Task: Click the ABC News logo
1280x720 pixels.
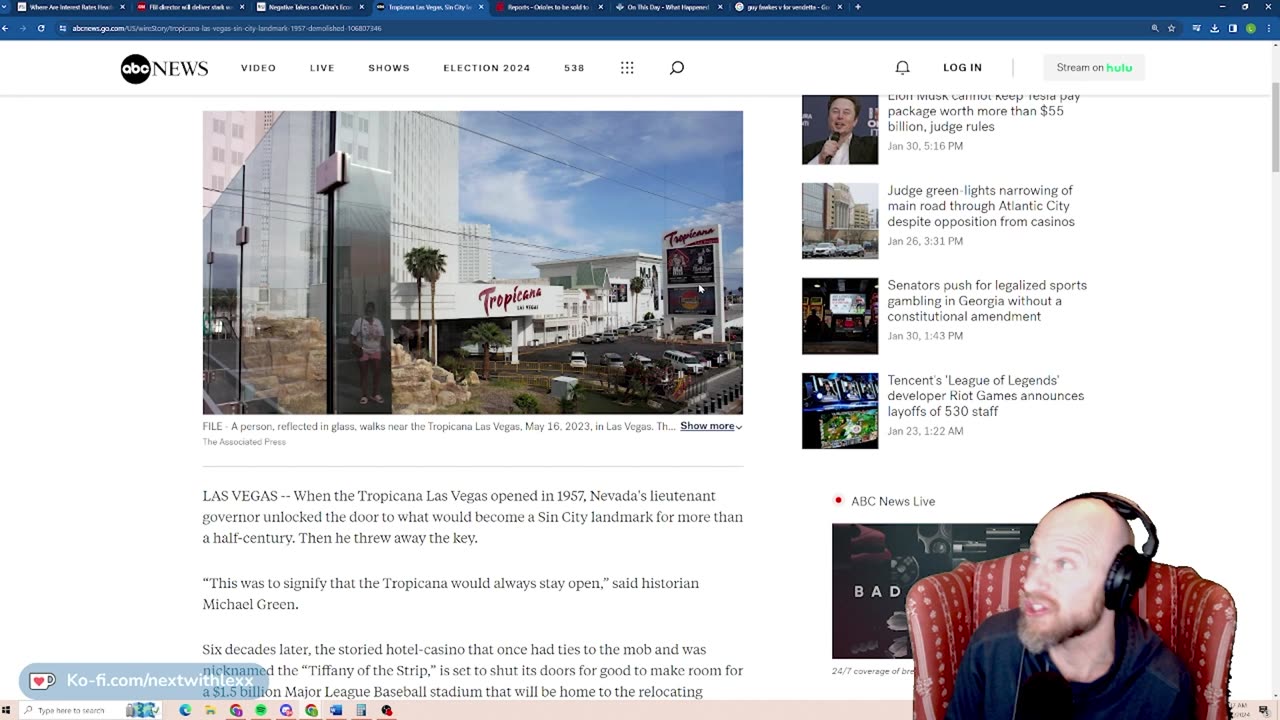Action: pos(164,68)
